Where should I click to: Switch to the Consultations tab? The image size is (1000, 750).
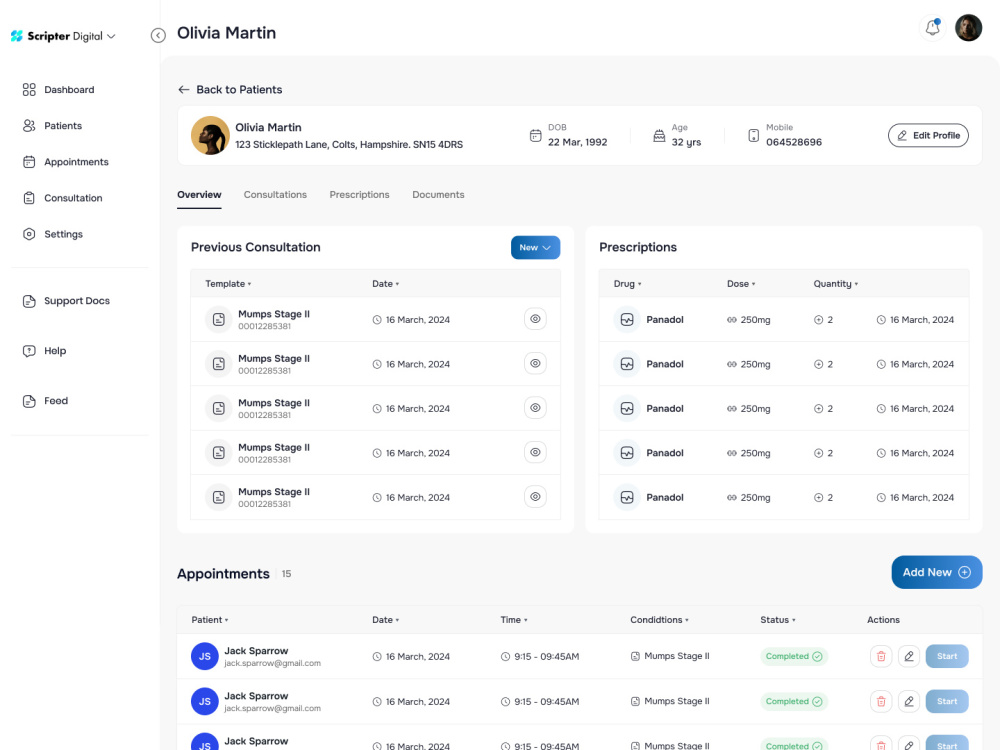tap(275, 195)
